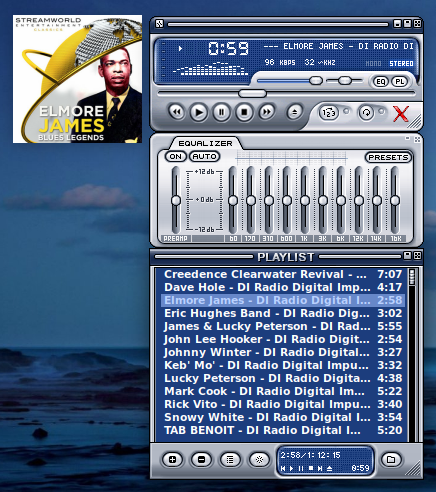The image size is (436, 492).
Task: Click the 6K equalizer band slider
Action: tap(341, 200)
